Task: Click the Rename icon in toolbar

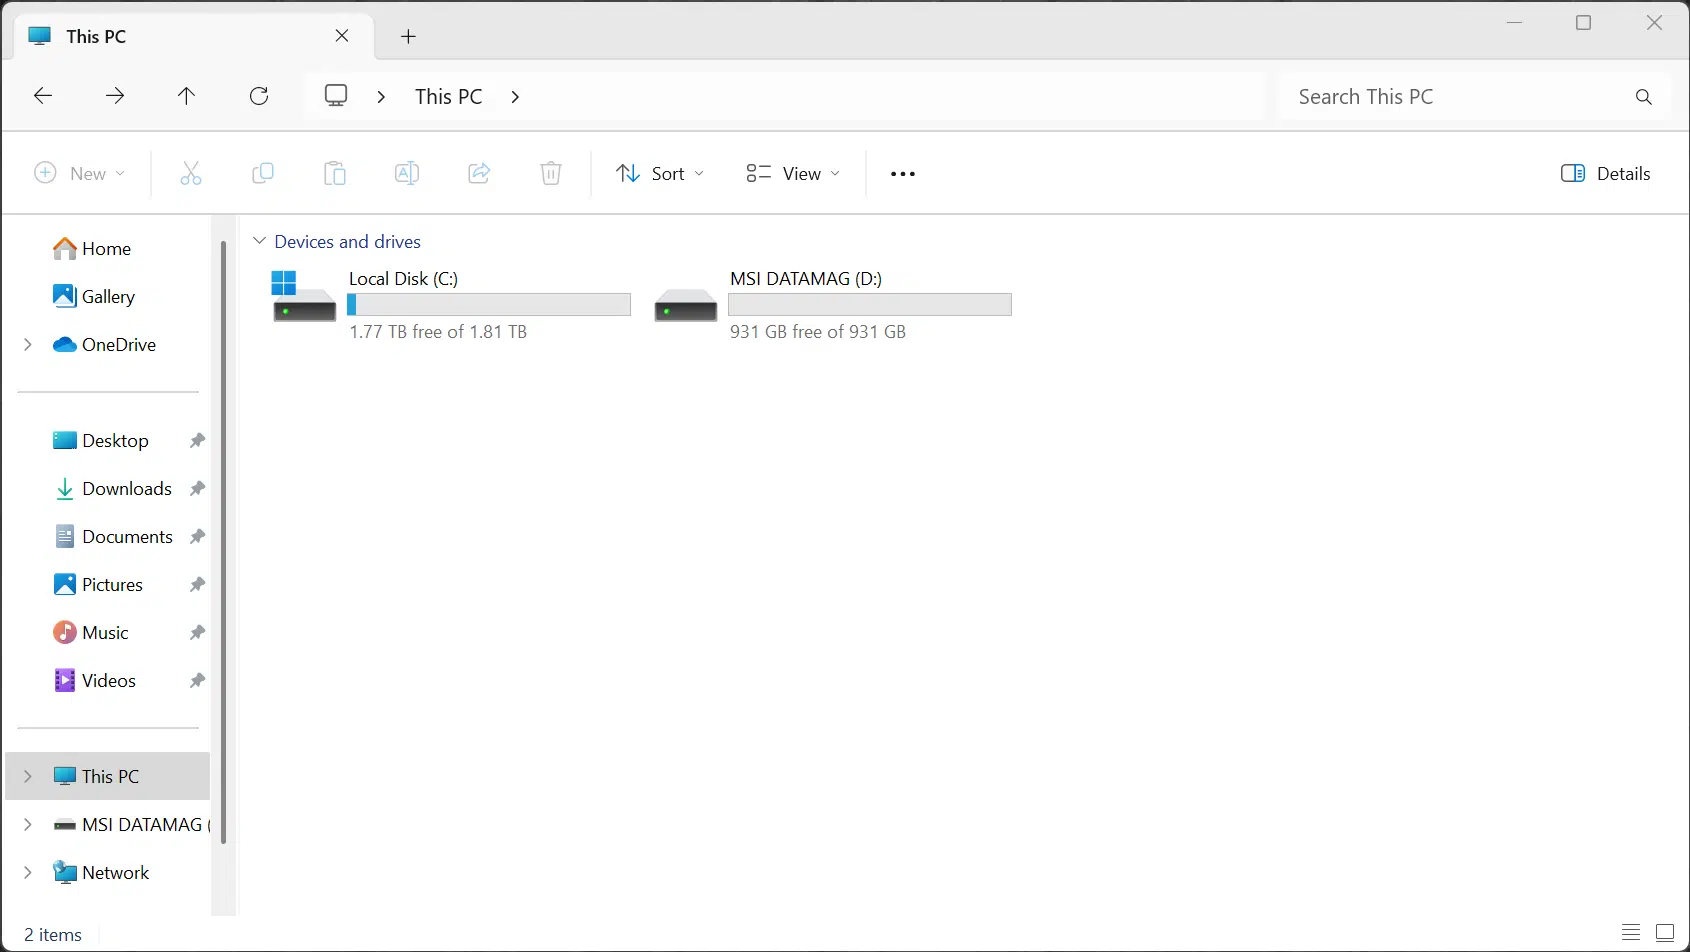Action: (407, 173)
